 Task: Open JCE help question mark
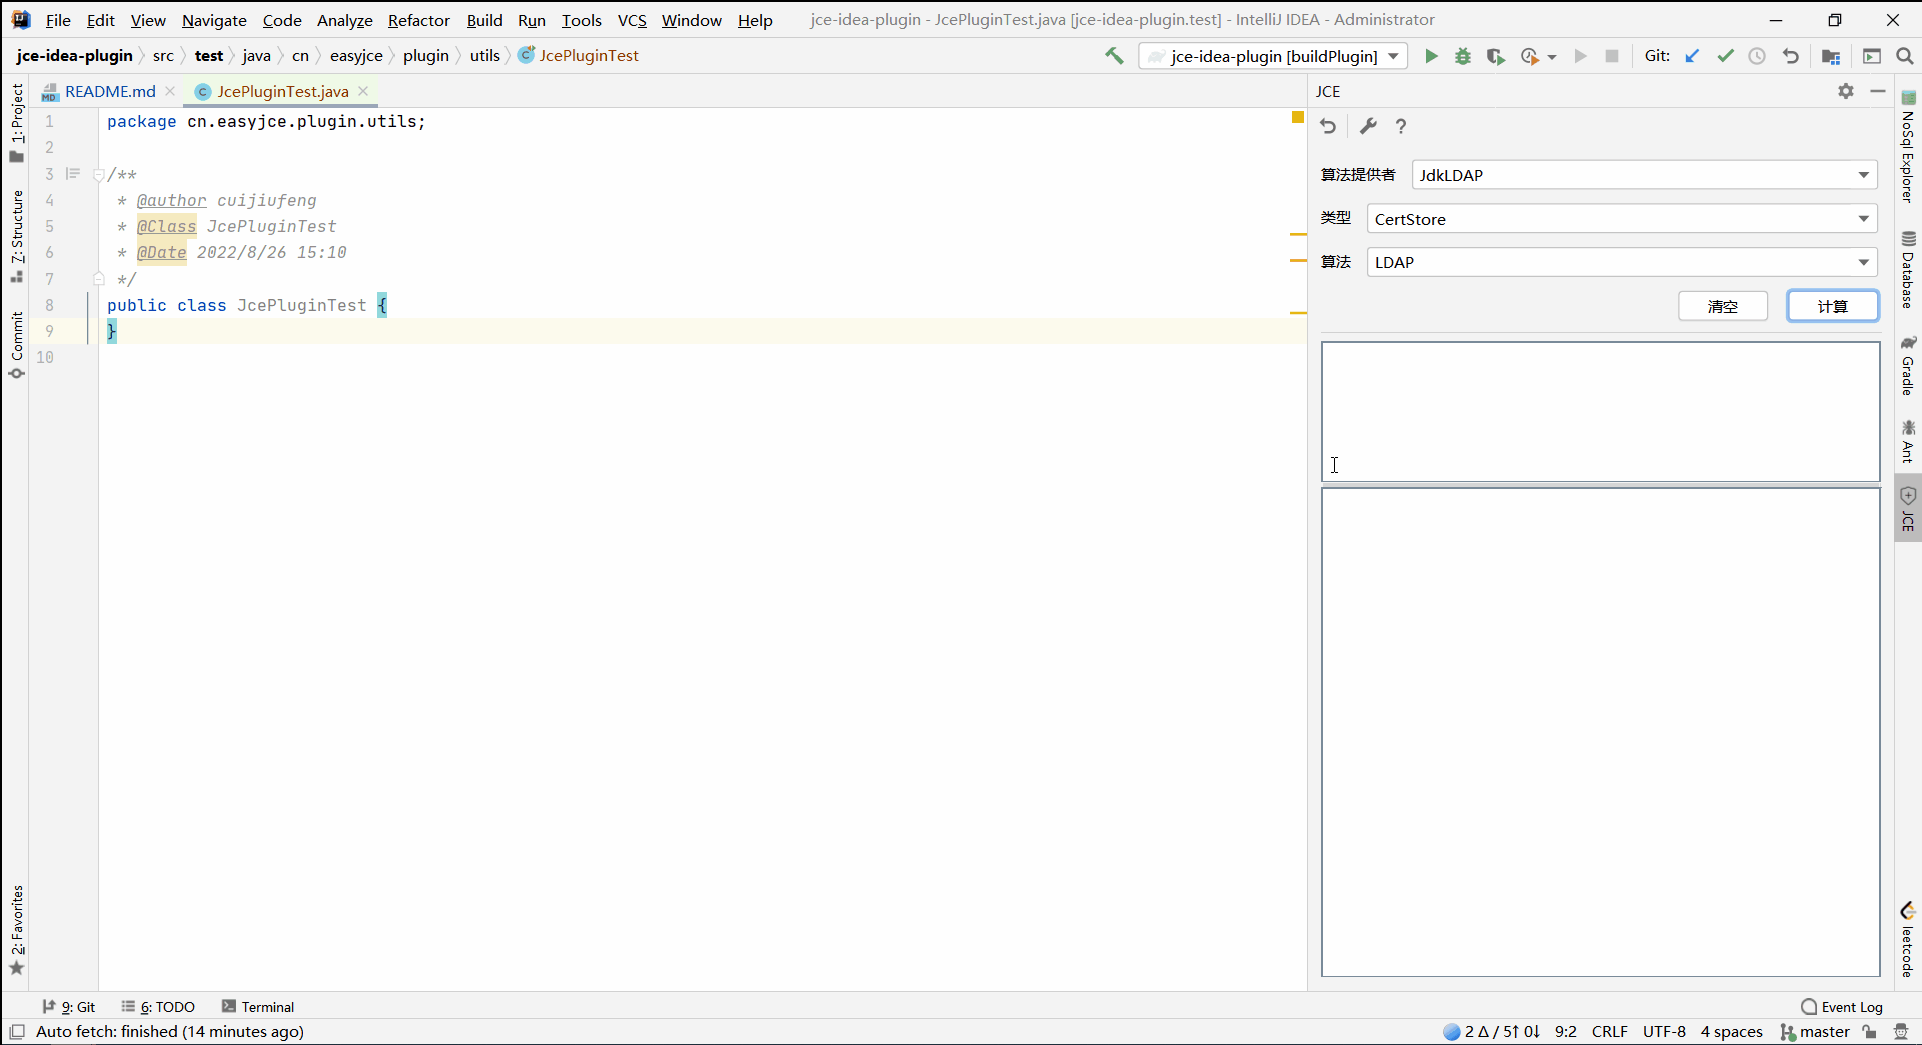(x=1401, y=126)
